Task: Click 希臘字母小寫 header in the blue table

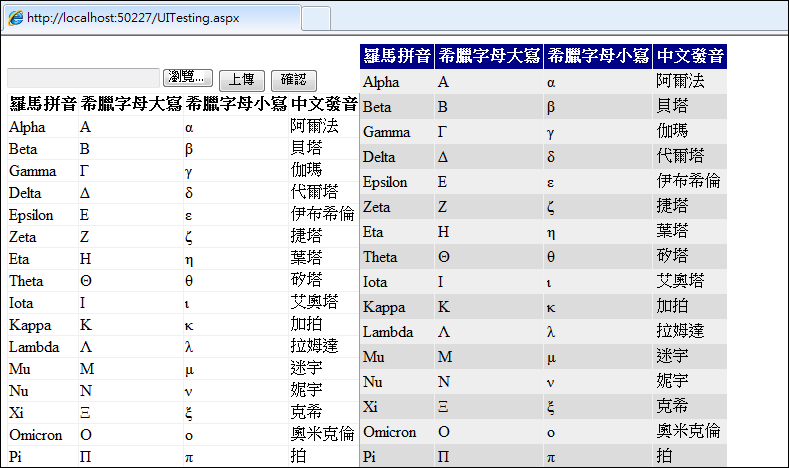Action: (x=598, y=56)
